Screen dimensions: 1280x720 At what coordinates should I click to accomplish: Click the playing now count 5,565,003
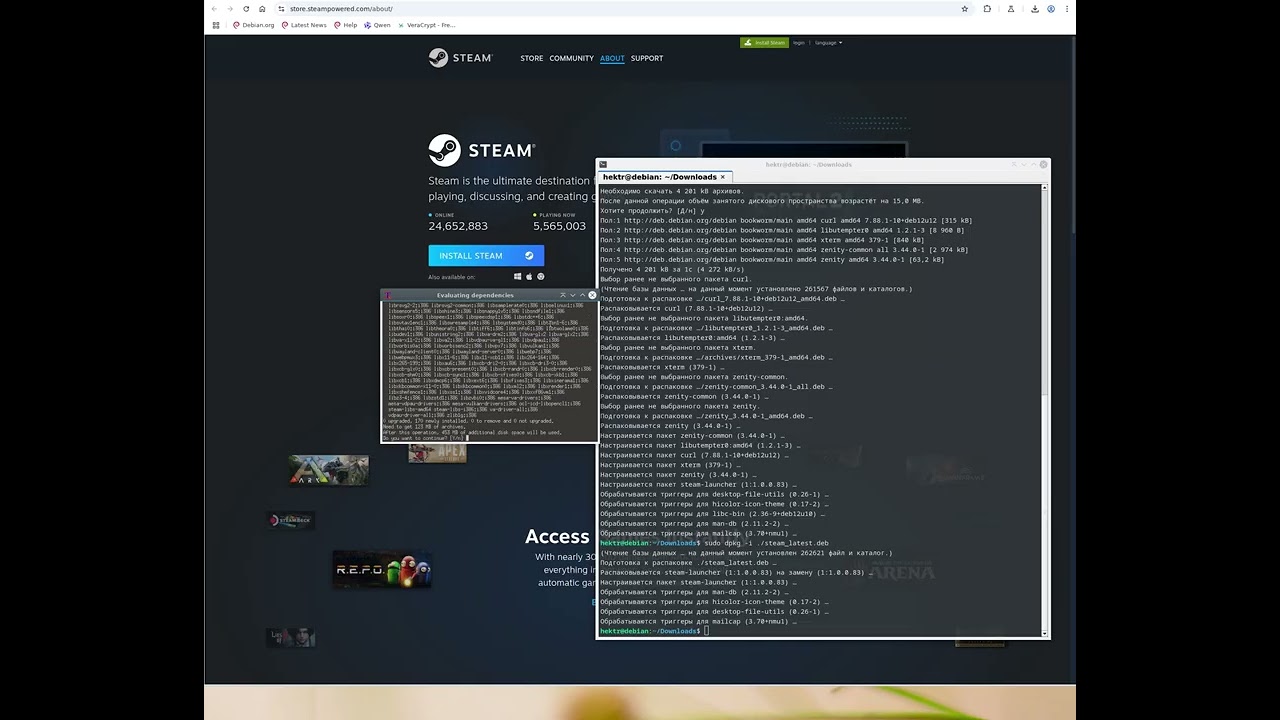click(559, 226)
